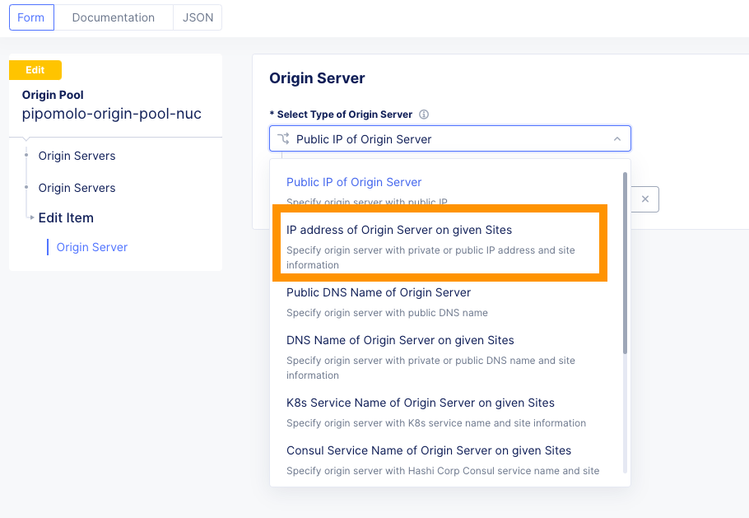This screenshot has height=518, width=749.
Task: Open the Documentation tab
Action: pos(113,17)
